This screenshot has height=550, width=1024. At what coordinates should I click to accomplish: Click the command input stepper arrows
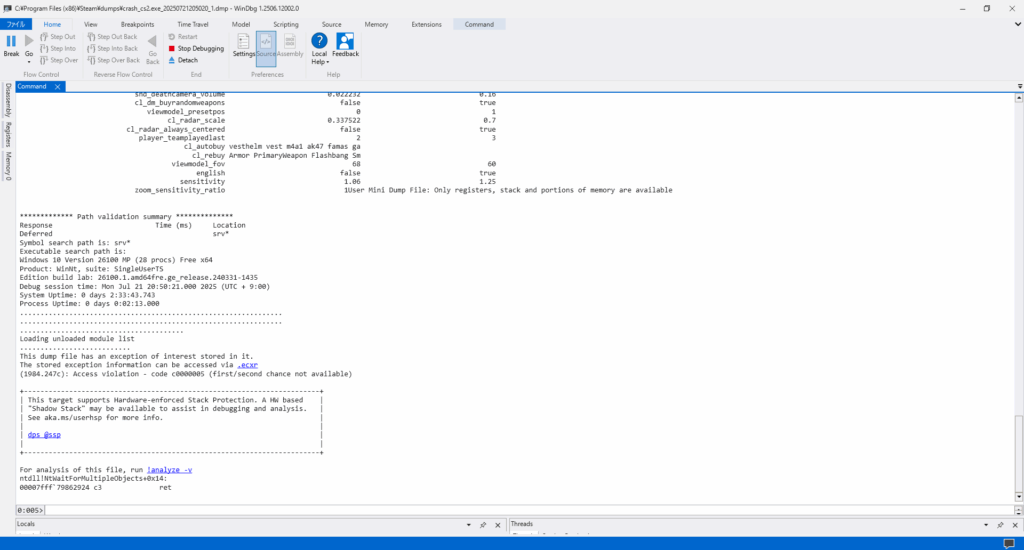tap(1019, 510)
